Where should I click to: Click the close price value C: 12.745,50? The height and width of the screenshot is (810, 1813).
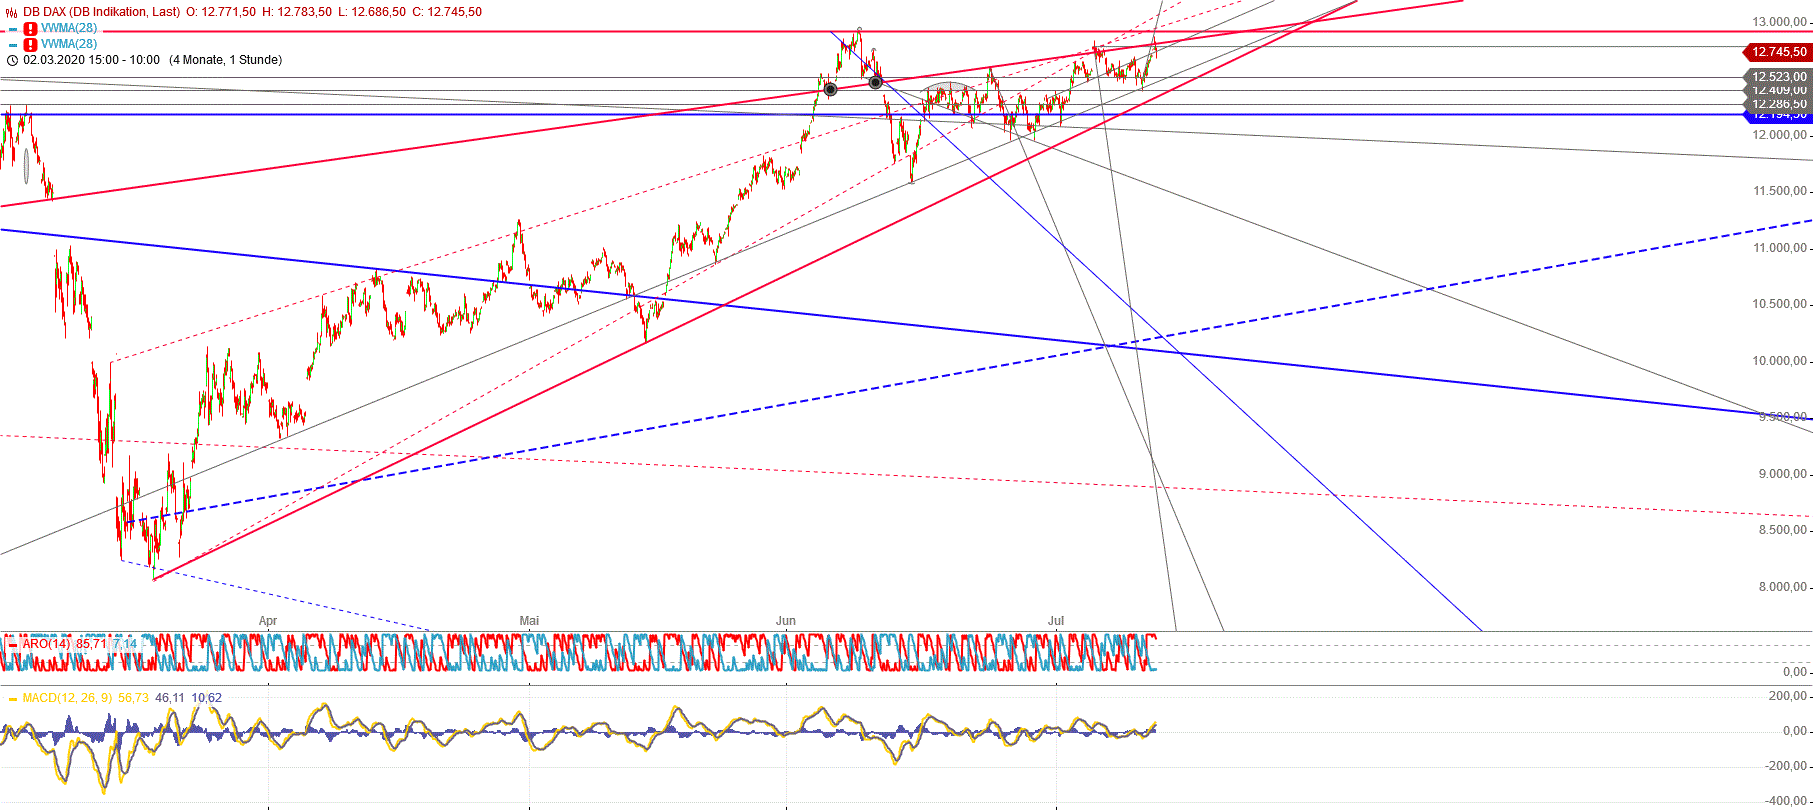[447, 12]
